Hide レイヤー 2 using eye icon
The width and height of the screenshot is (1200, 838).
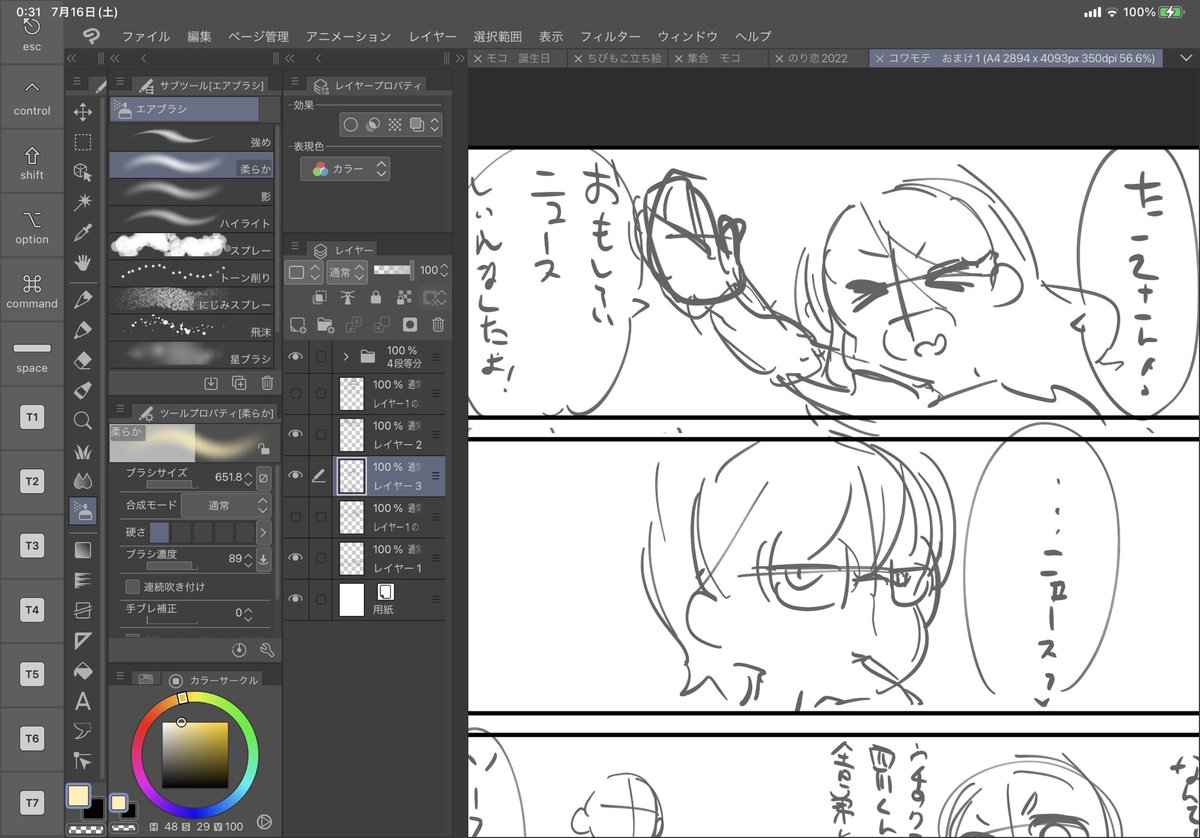click(295, 434)
